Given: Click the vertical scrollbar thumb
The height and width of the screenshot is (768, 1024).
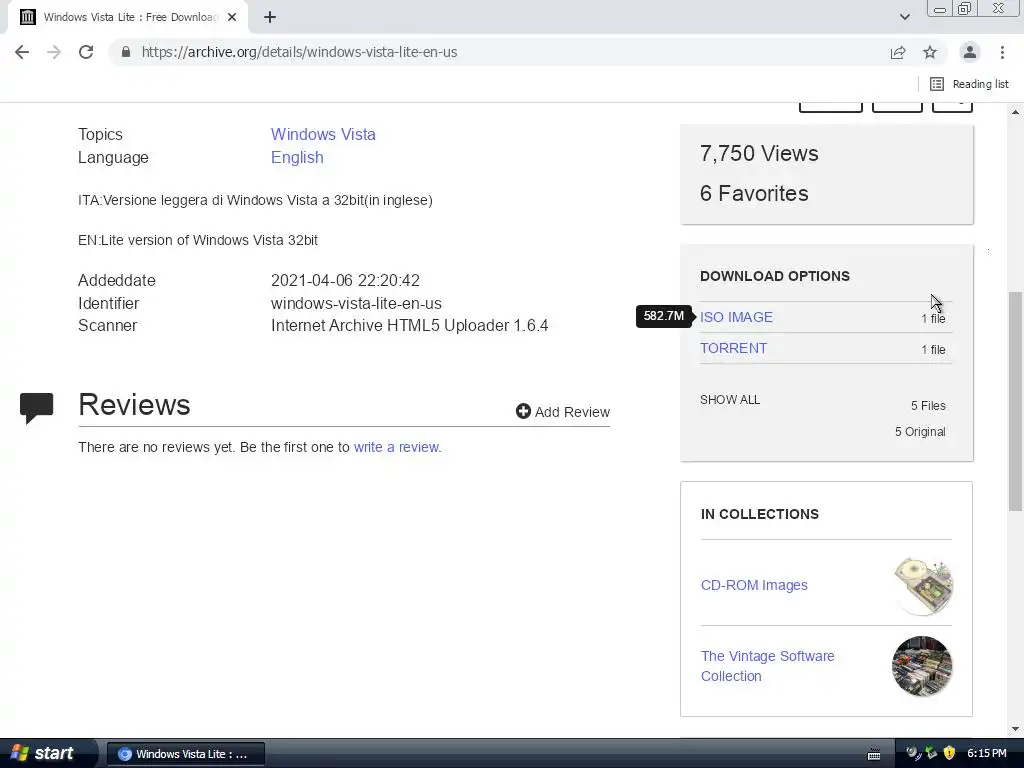Looking at the screenshot, I should (x=1016, y=401).
